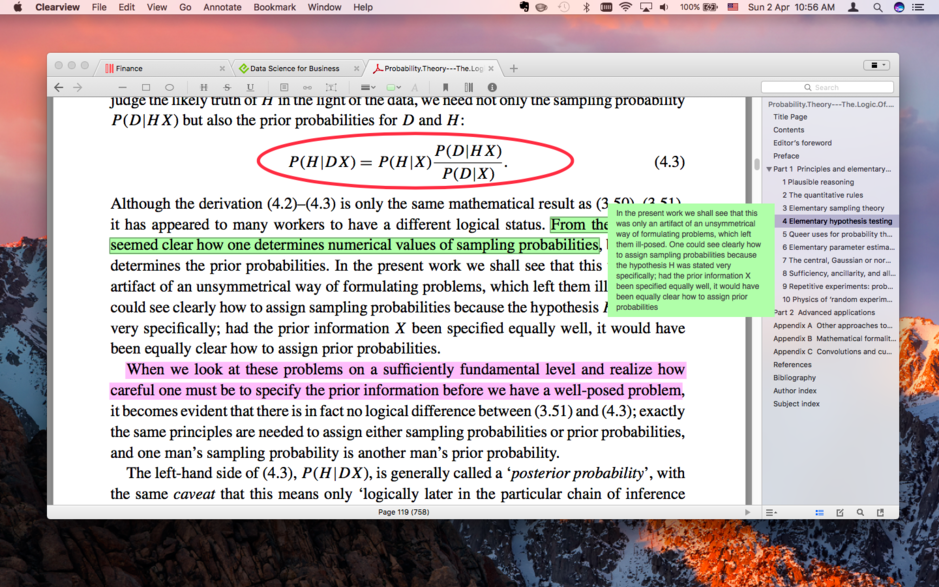Open the Annotate menu
Viewport: 939px width, 587px height.
coord(221,7)
